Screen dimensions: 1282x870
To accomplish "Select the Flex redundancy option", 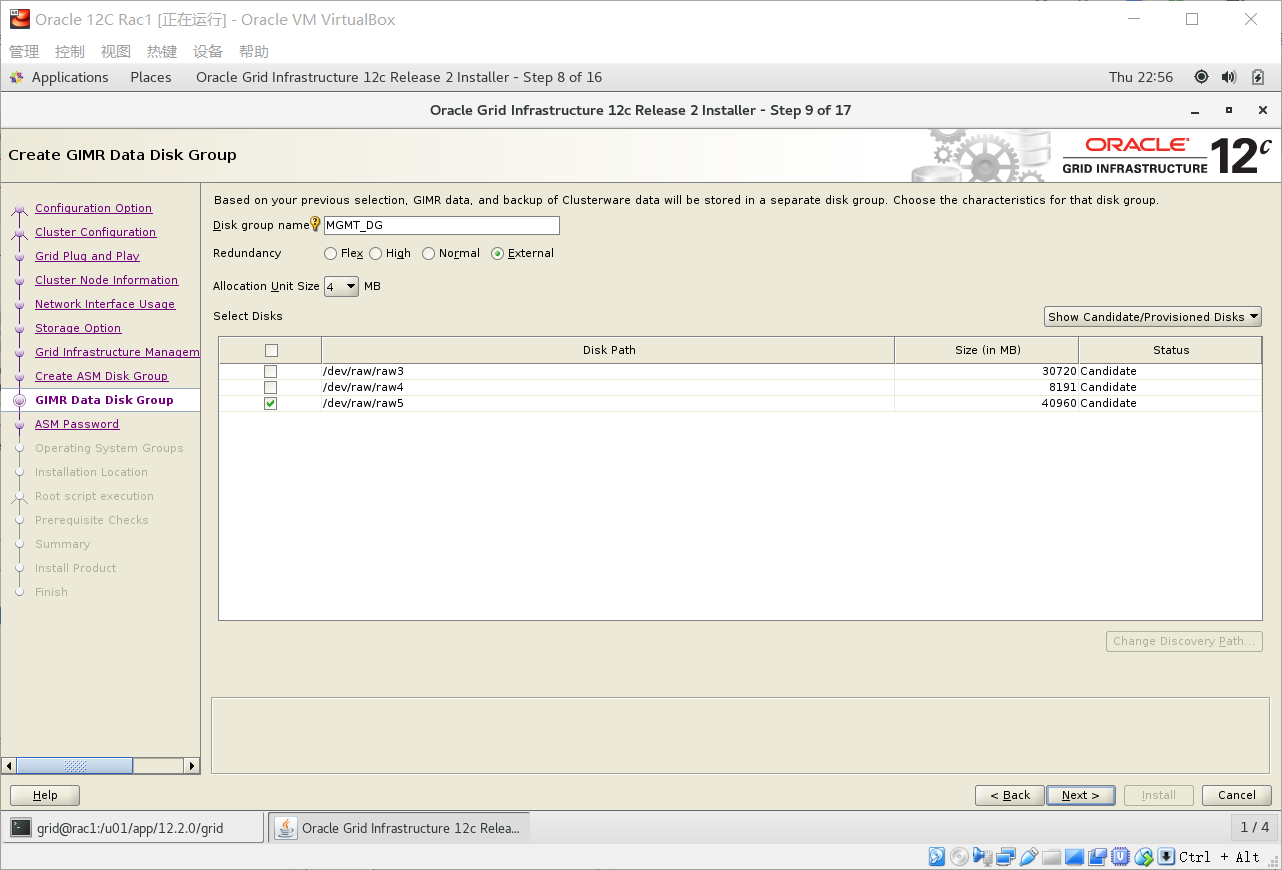I will point(330,253).
